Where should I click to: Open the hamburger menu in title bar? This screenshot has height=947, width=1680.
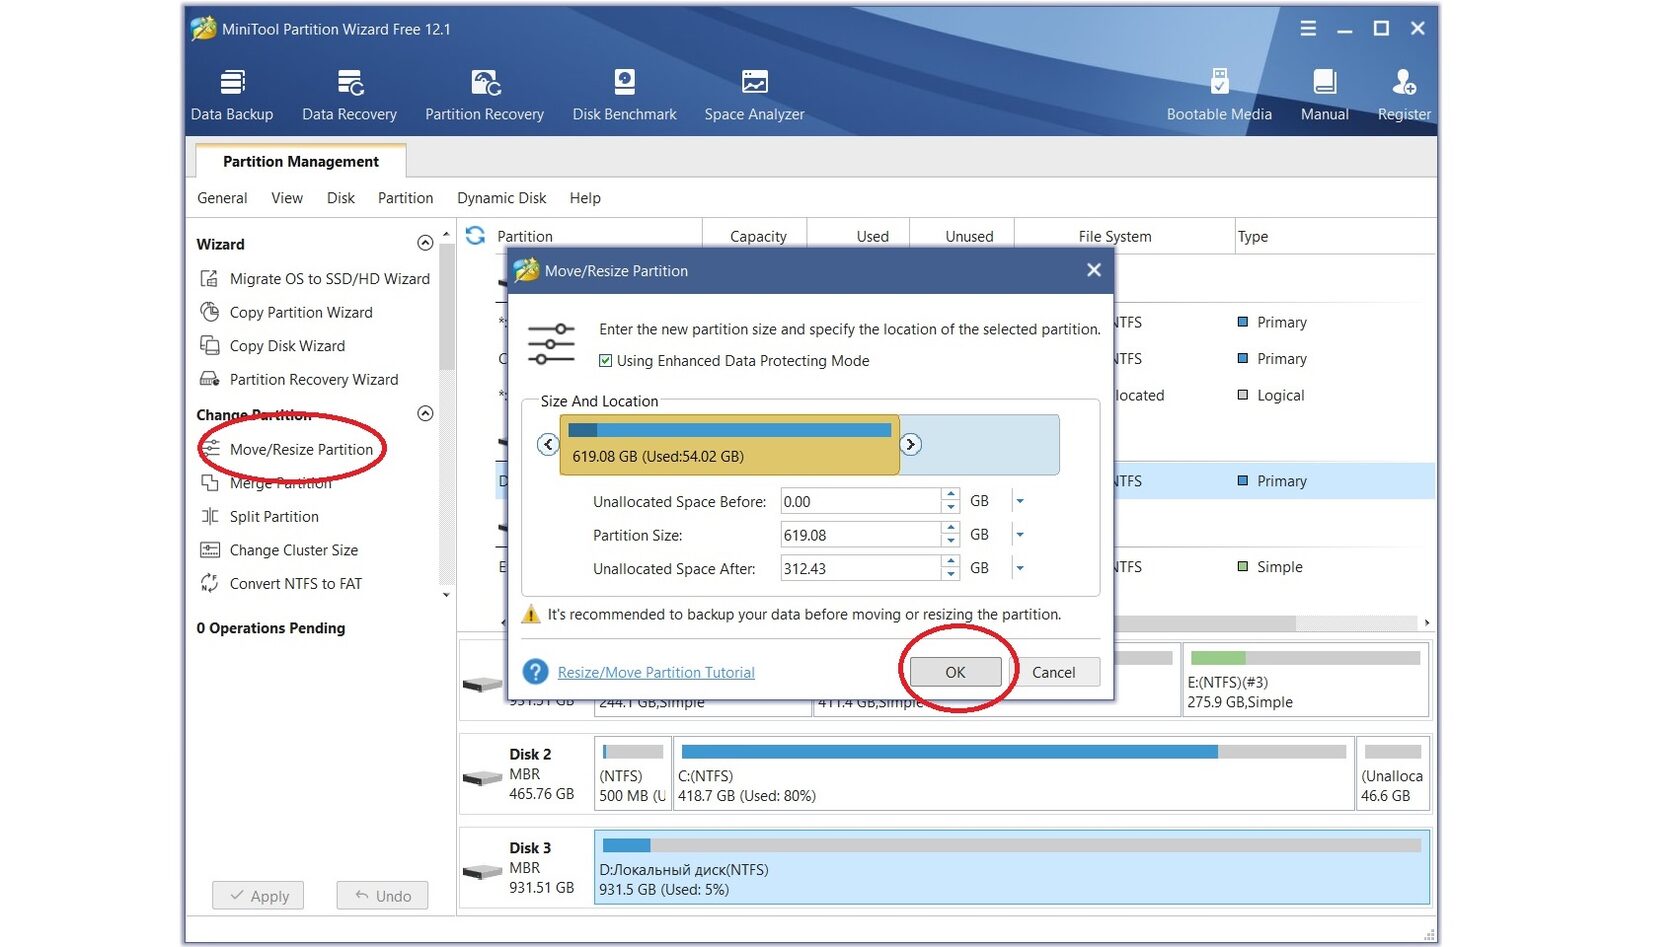click(x=1308, y=28)
